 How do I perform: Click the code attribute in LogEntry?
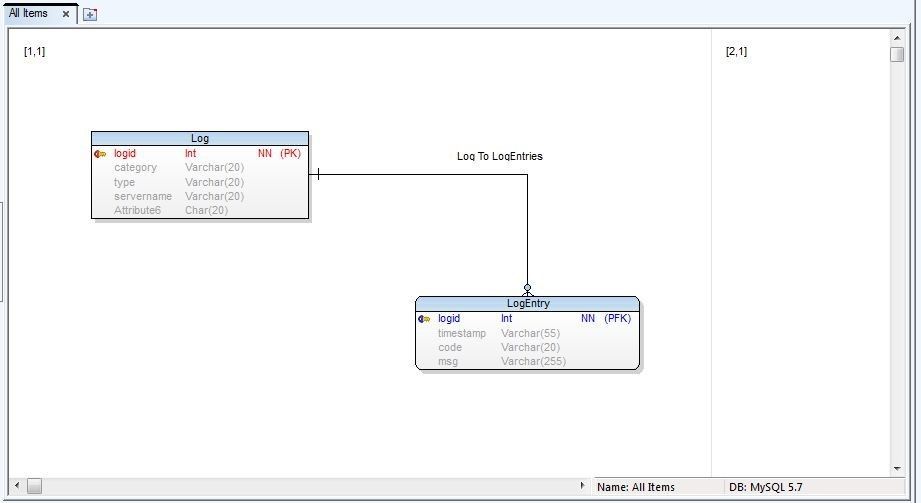pyautogui.click(x=450, y=347)
